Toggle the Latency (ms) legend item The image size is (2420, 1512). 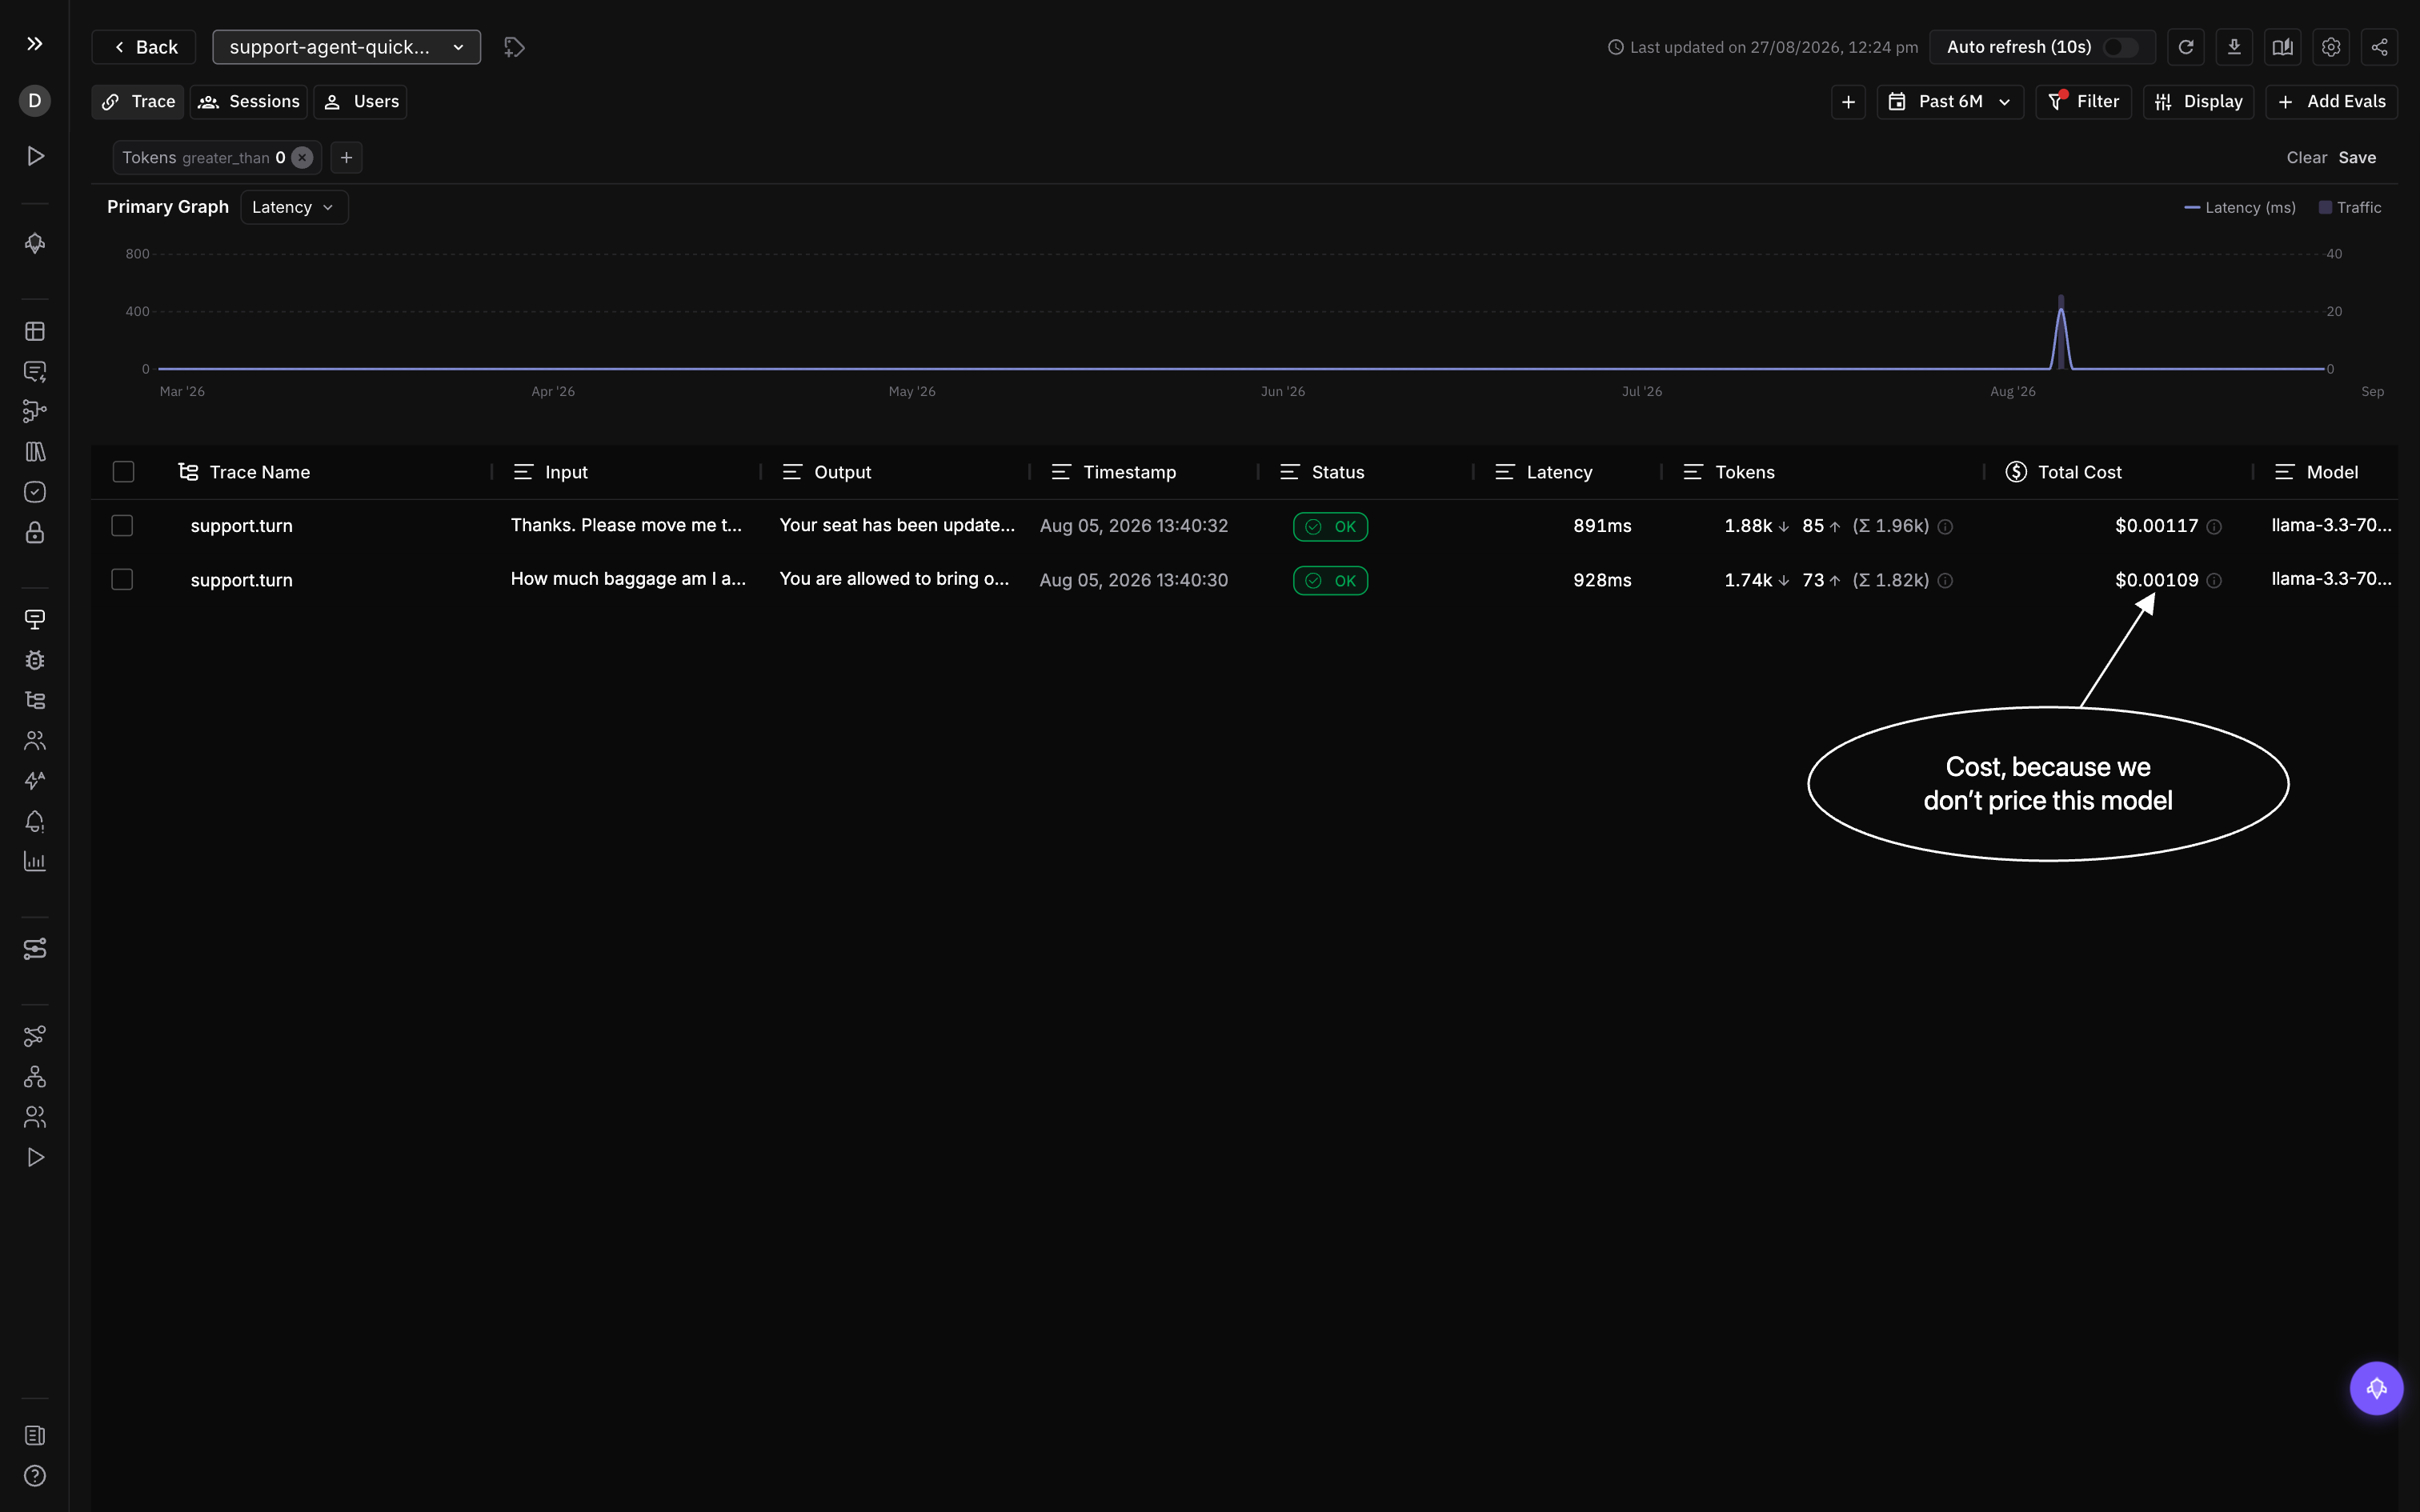[x=2240, y=207]
